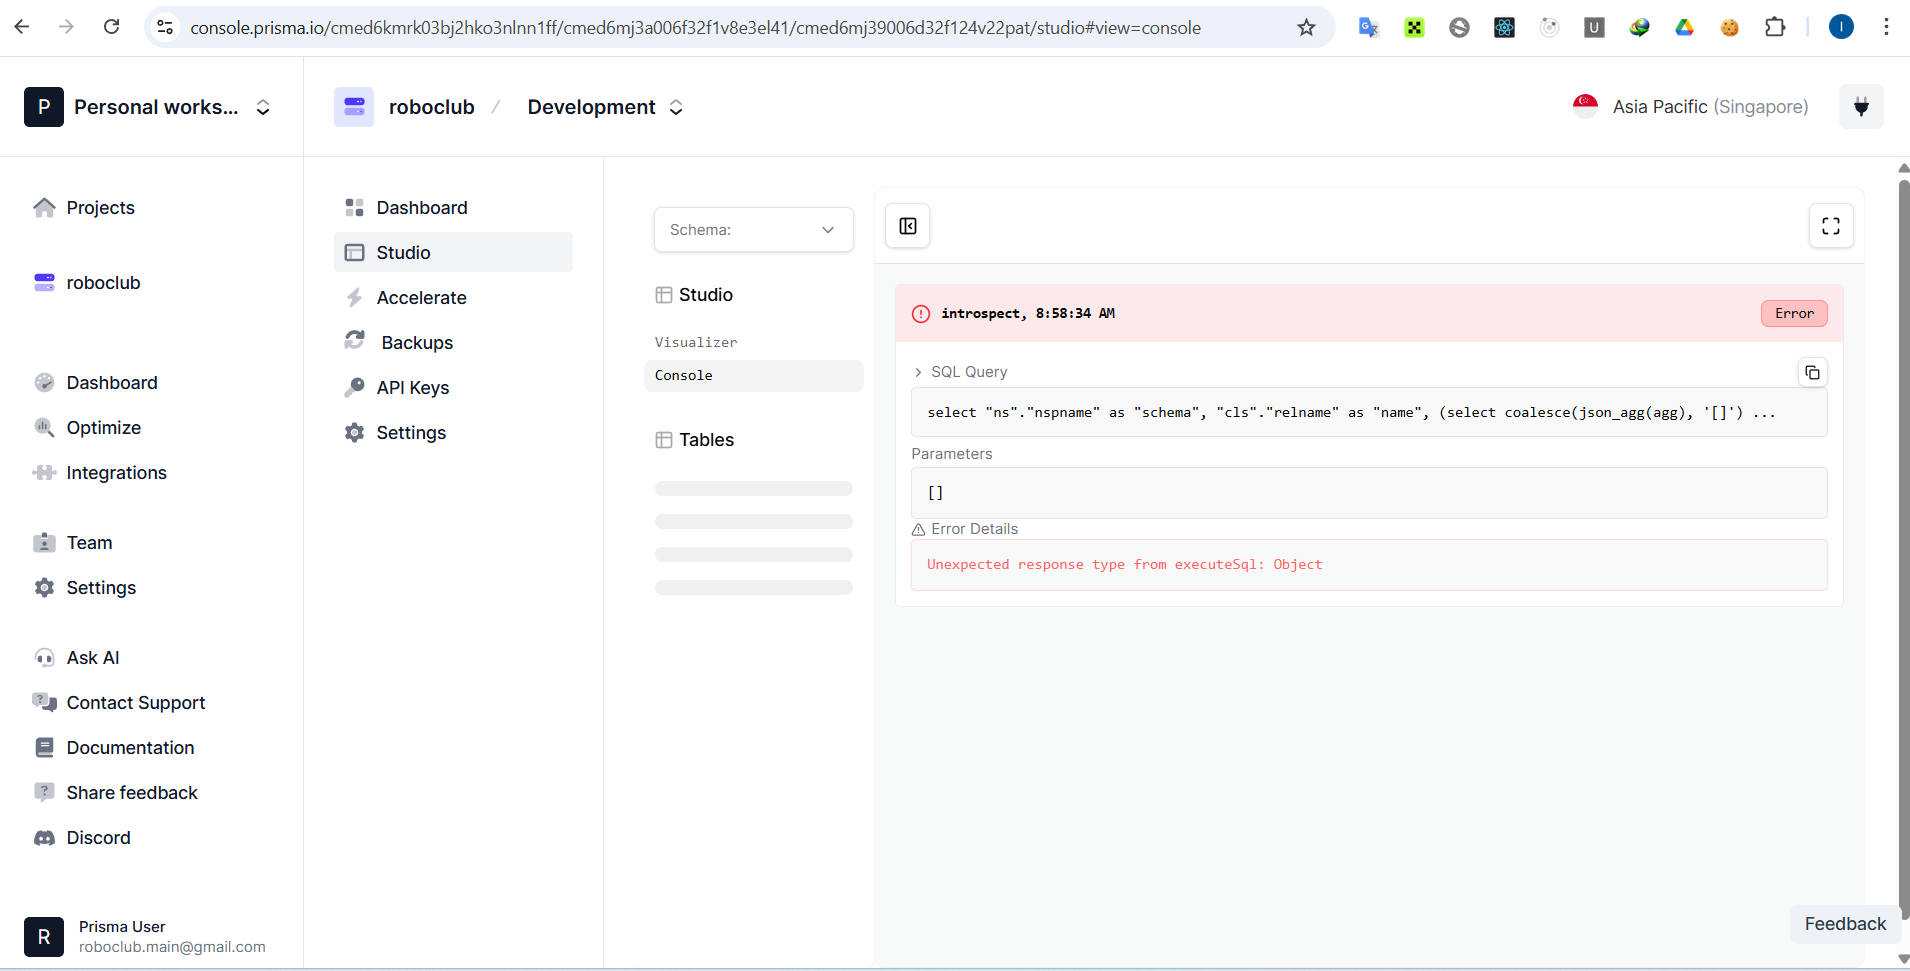Open the Chrome profile avatar

pyautogui.click(x=1841, y=27)
